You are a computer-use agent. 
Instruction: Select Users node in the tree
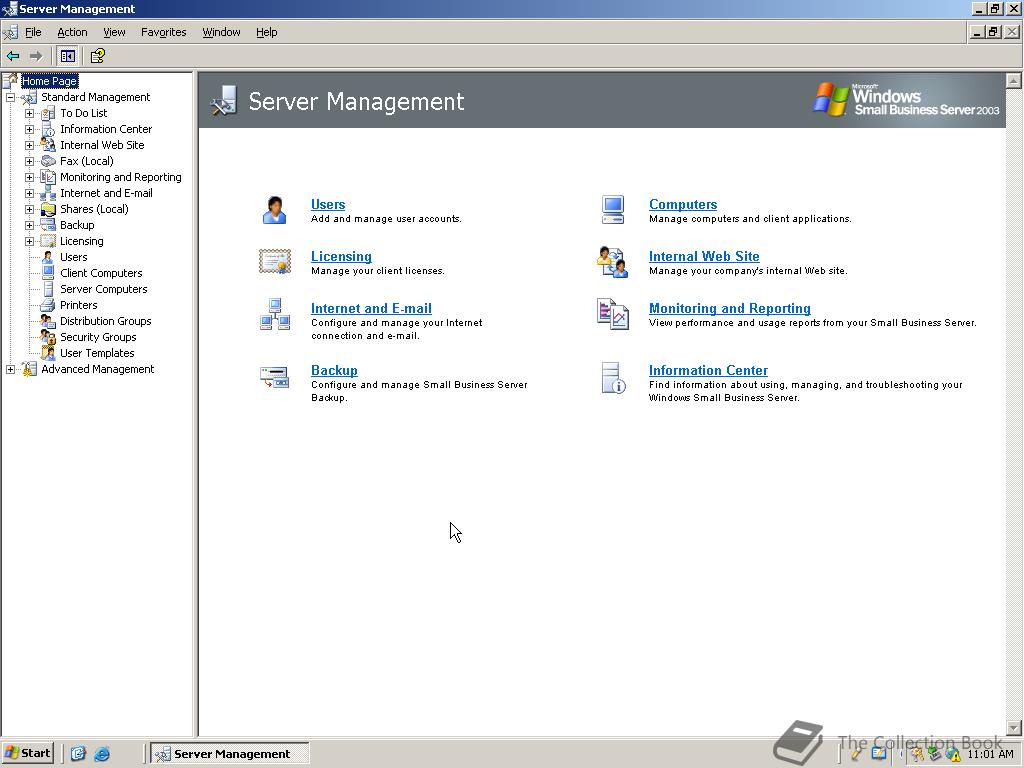pos(73,257)
